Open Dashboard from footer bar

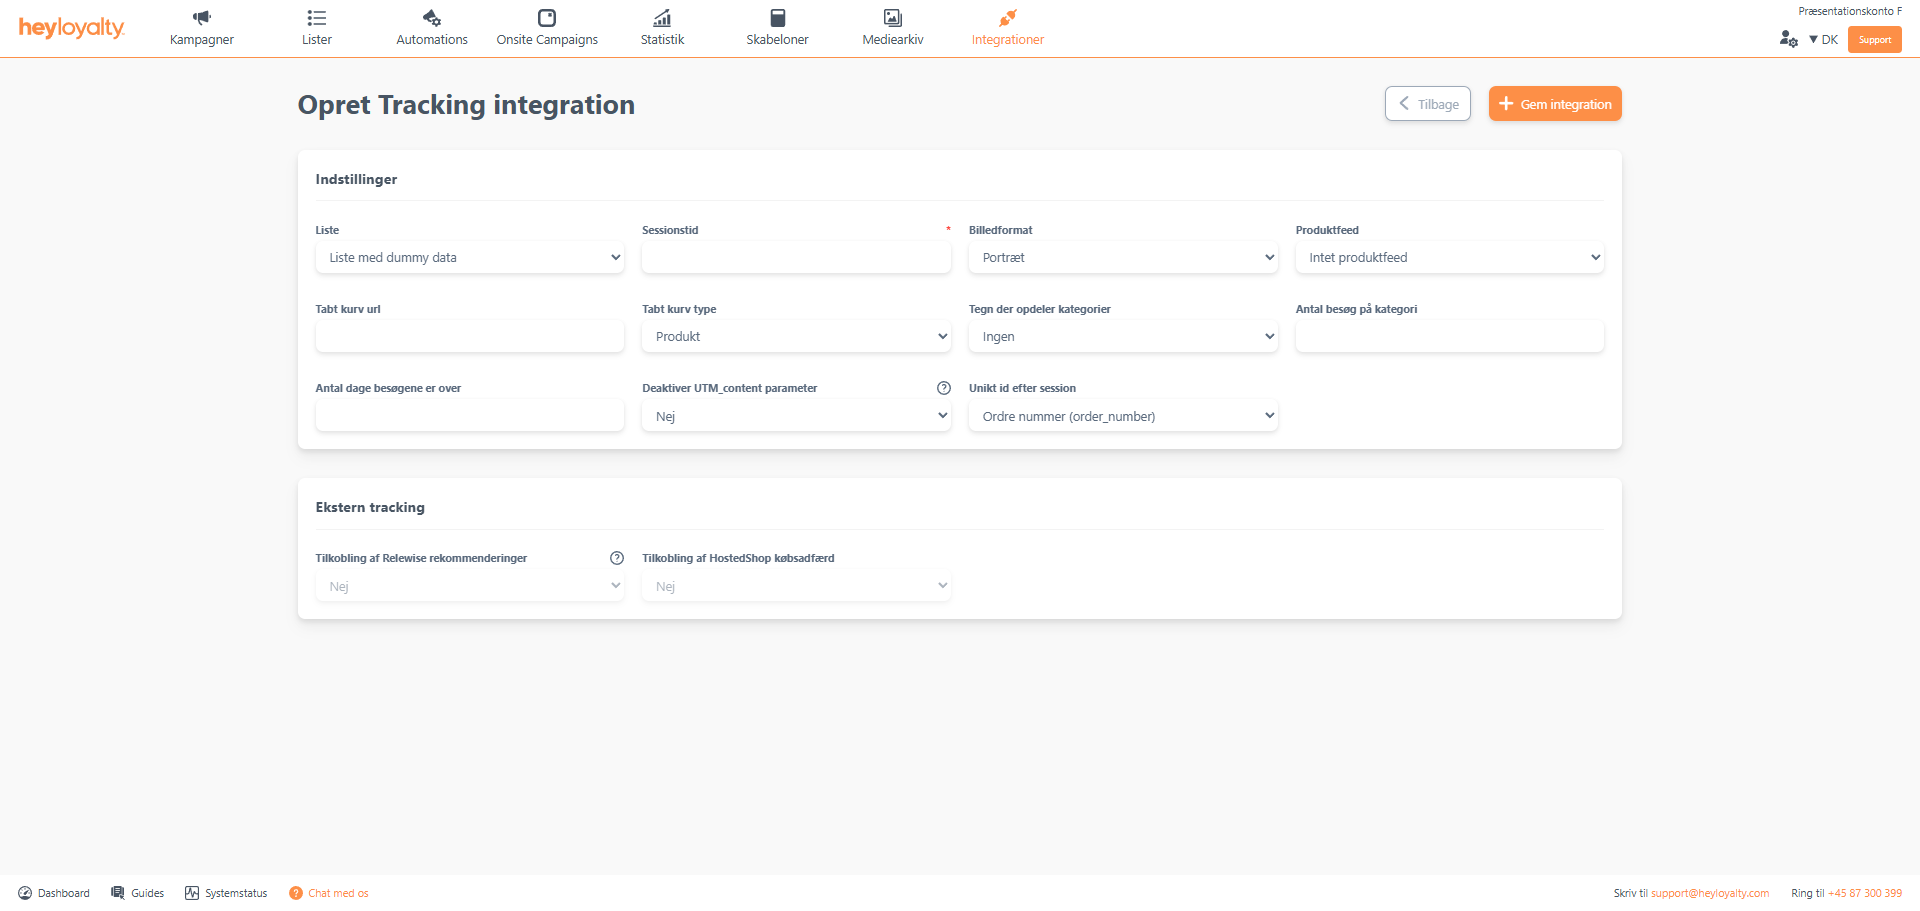pos(54,893)
